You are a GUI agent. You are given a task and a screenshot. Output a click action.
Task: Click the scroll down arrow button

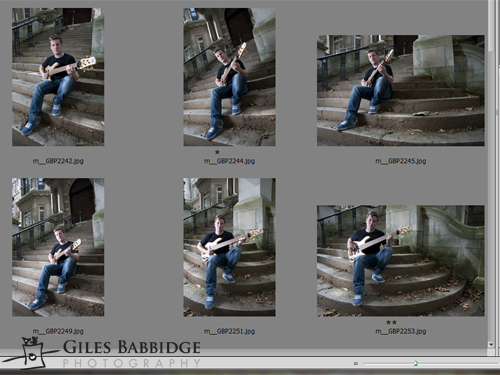coord(491,344)
